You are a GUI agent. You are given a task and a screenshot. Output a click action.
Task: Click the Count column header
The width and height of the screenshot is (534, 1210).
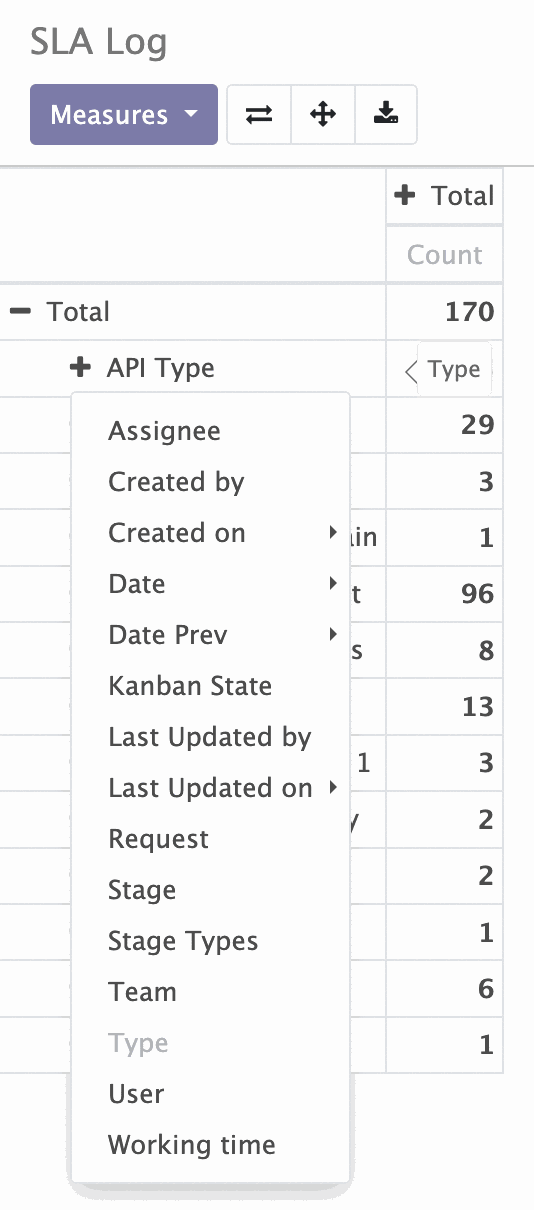(444, 255)
